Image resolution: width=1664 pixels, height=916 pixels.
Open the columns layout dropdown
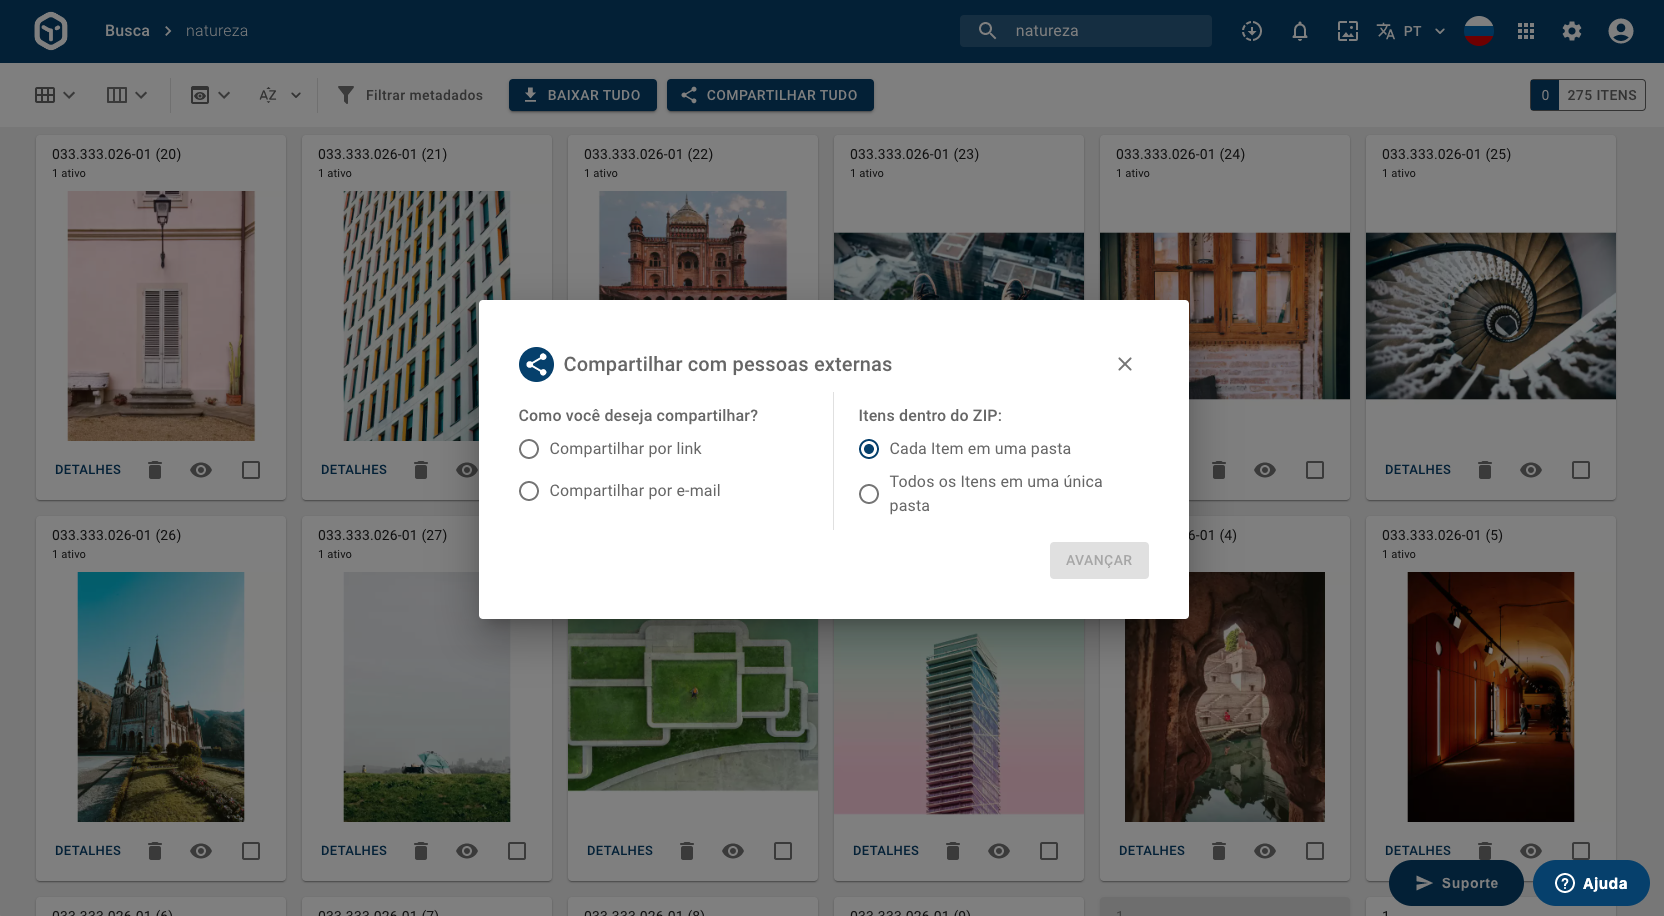click(x=127, y=95)
